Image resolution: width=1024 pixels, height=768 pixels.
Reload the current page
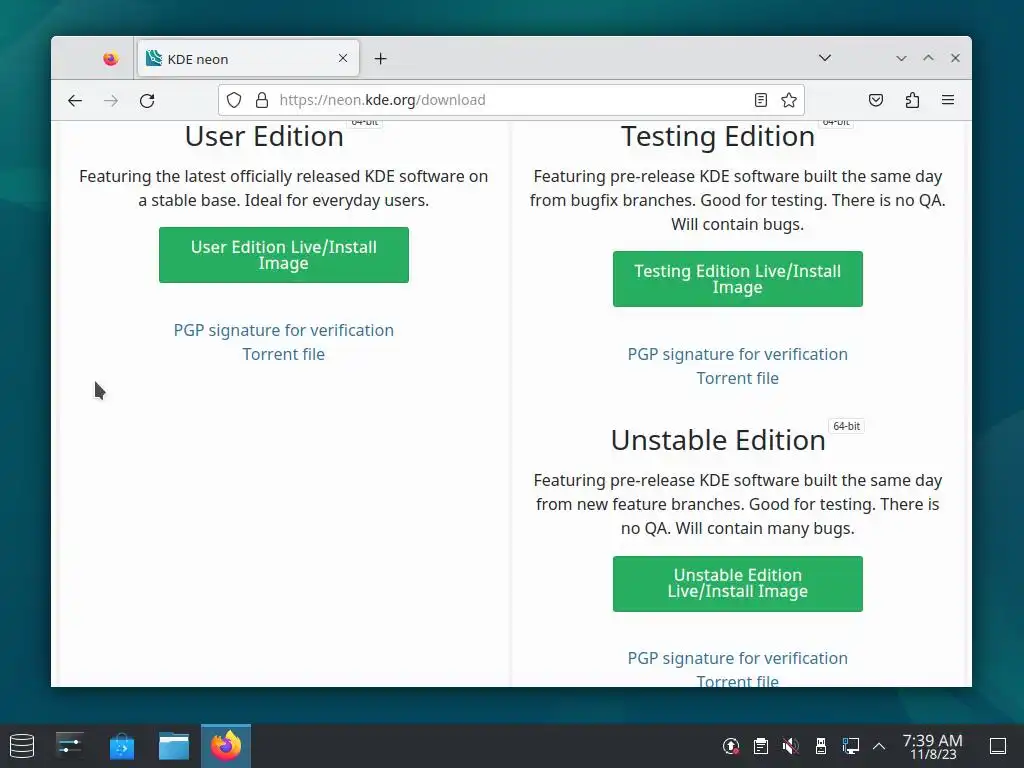coord(147,101)
